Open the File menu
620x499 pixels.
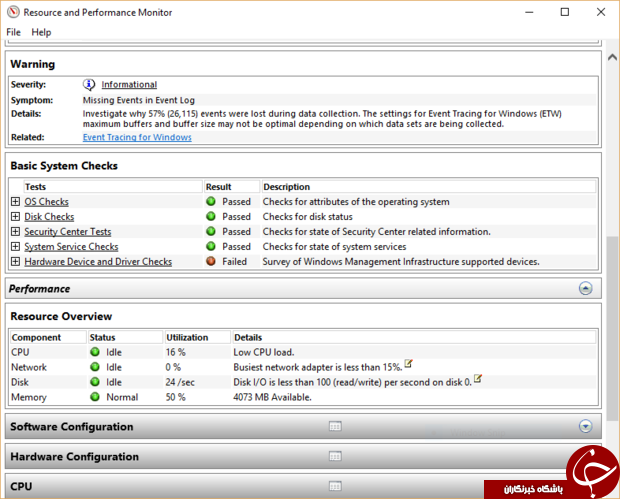coord(13,32)
